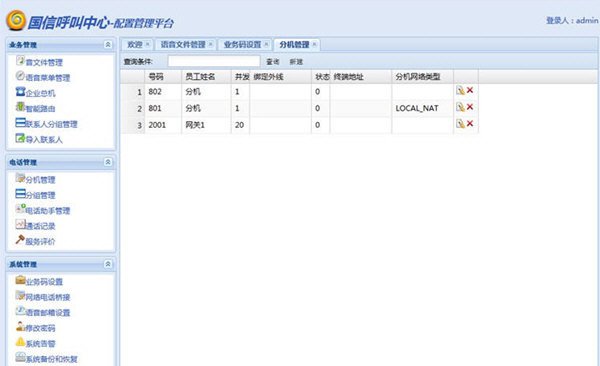
Task: Delete extension 802 with the red X
Action: (470, 90)
